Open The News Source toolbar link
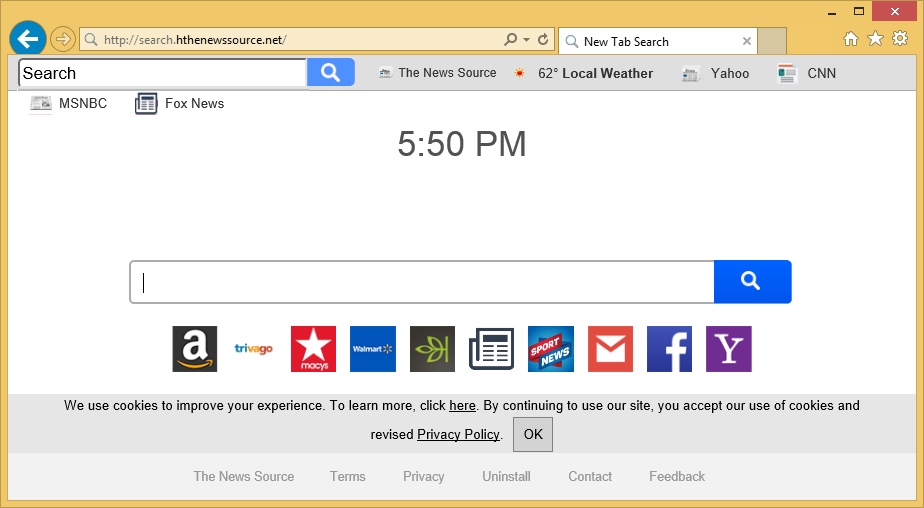This screenshot has width=924, height=508. pyautogui.click(x=437, y=73)
